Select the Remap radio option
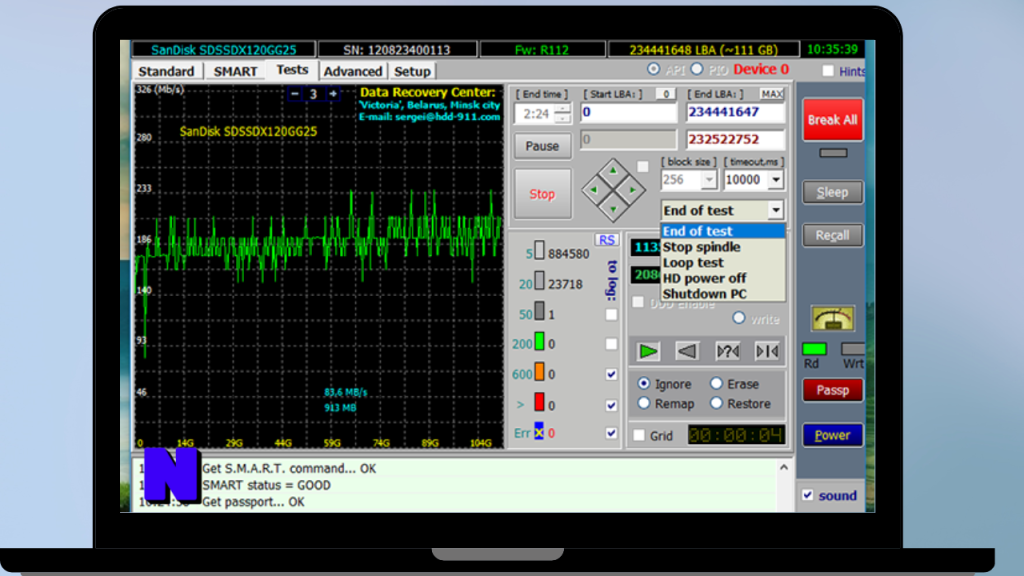 coord(644,403)
